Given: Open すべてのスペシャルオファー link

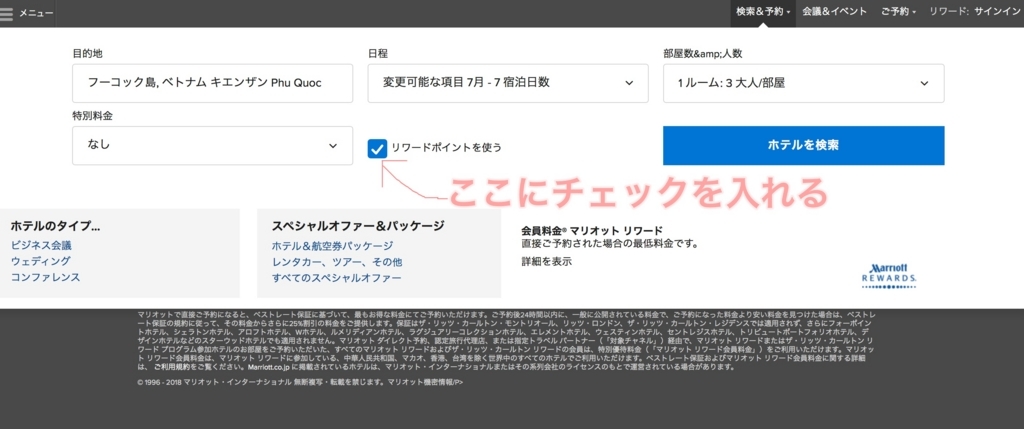Looking at the screenshot, I should point(336,278).
